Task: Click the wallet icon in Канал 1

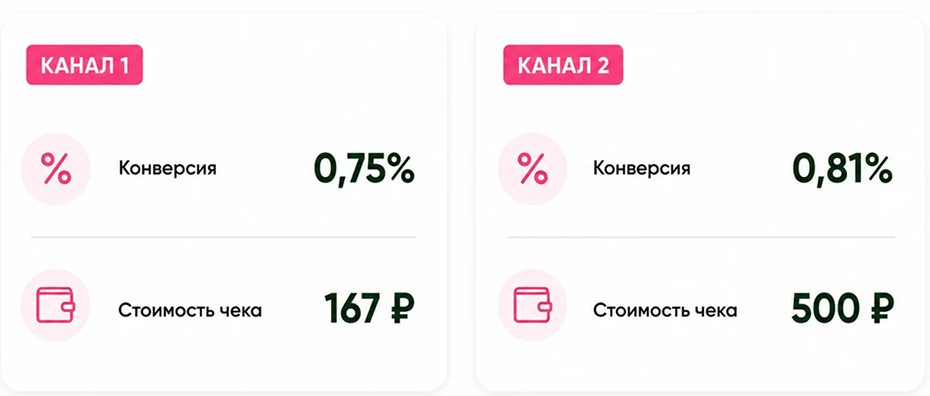Action: pyautogui.click(x=56, y=305)
